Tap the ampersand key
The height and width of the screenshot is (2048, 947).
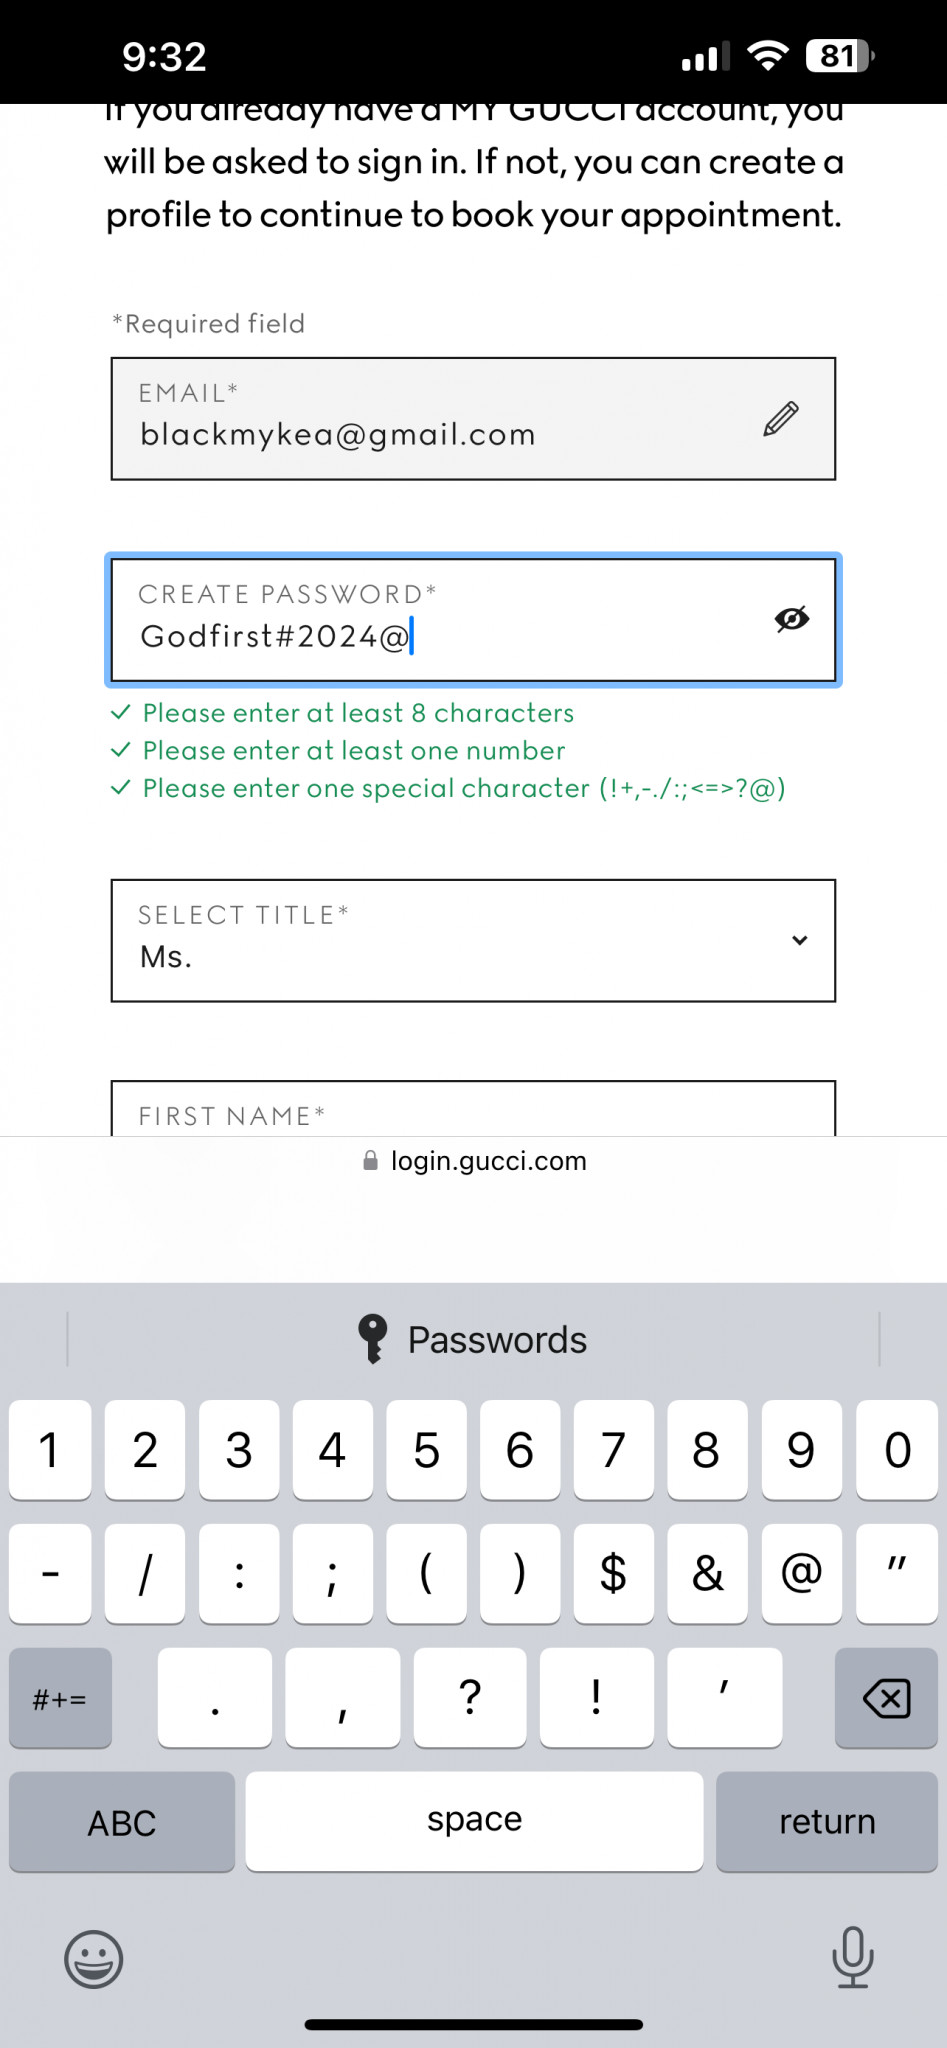click(x=707, y=1573)
